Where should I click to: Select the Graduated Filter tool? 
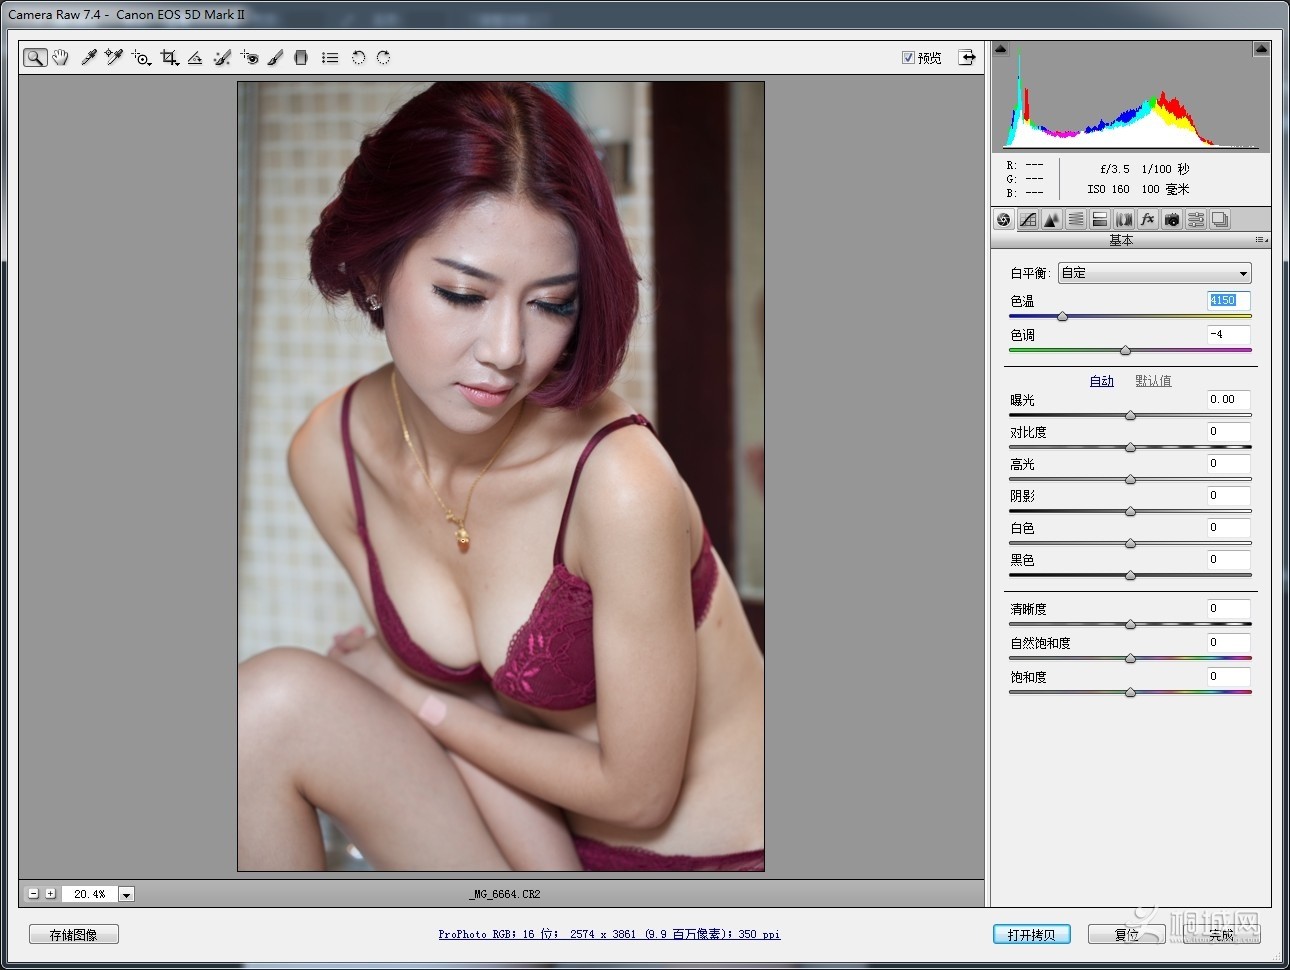pos(301,58)
